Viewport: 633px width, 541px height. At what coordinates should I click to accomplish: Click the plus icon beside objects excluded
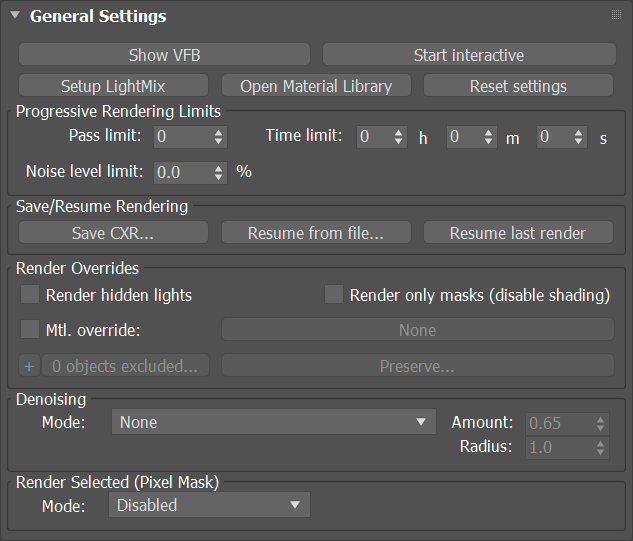(x=29, y=366)
